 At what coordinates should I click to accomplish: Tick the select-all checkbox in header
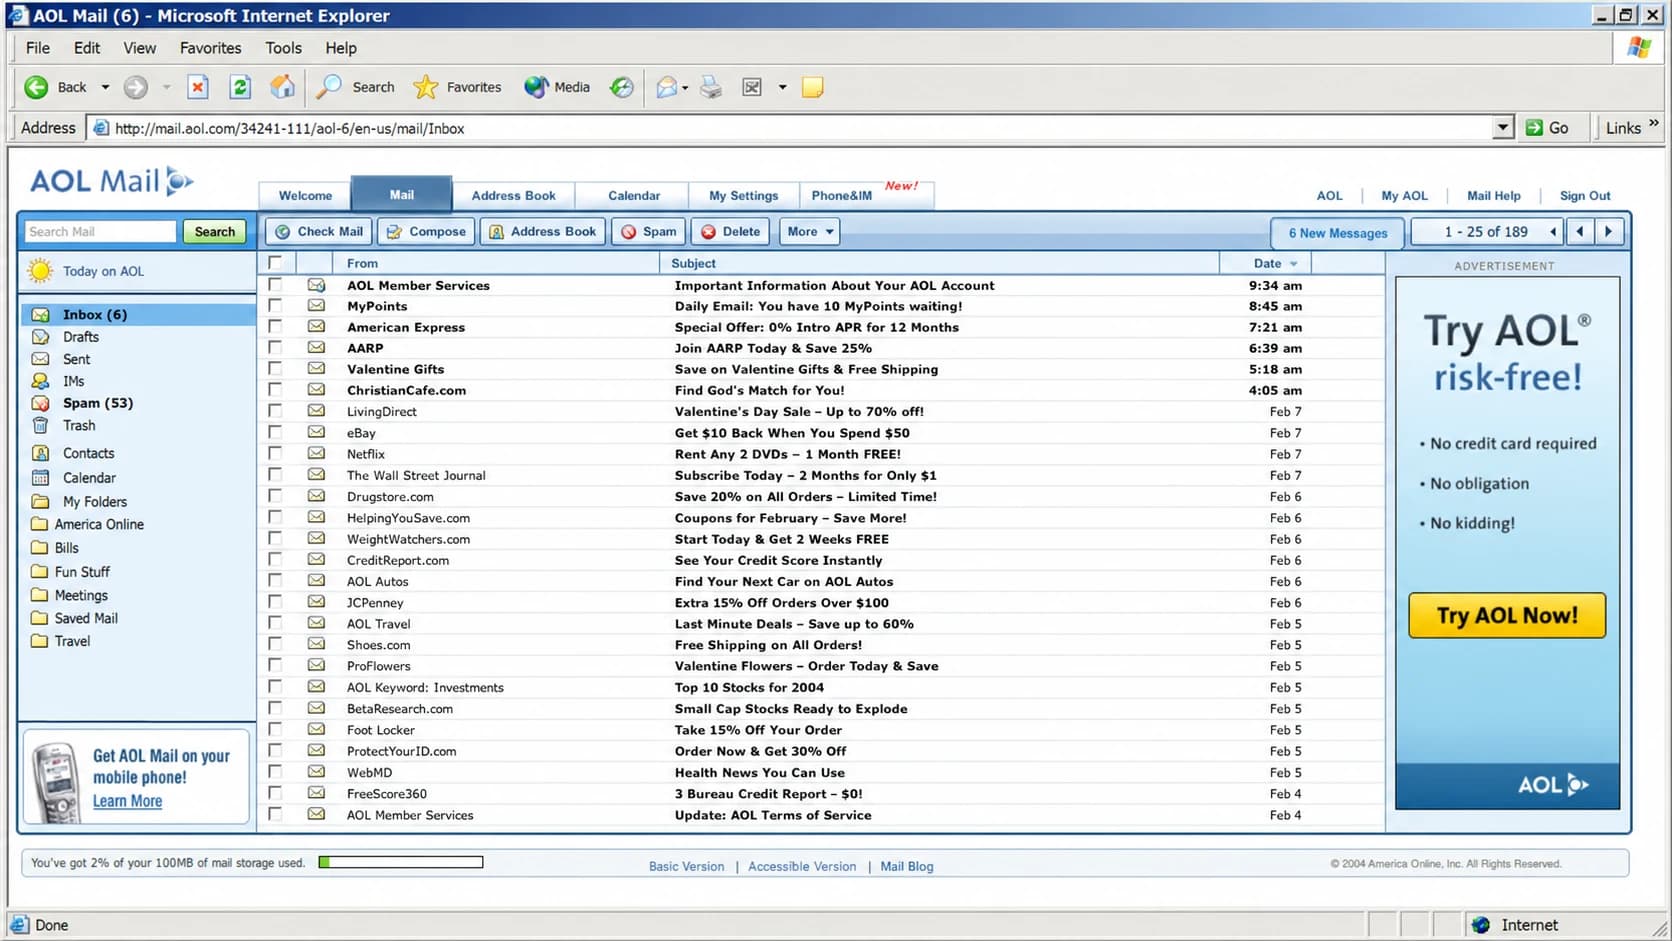tap(275, 263)
